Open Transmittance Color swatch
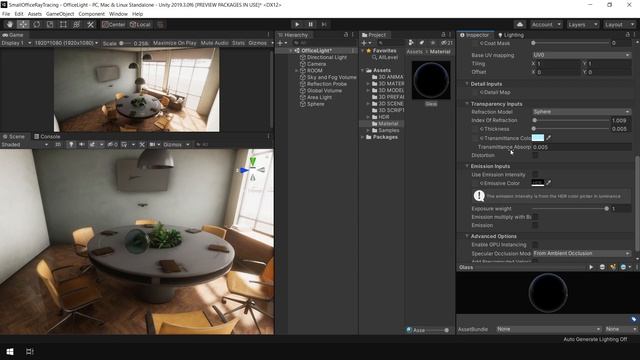Screen dimensions: 640x360 coord(538,138)
